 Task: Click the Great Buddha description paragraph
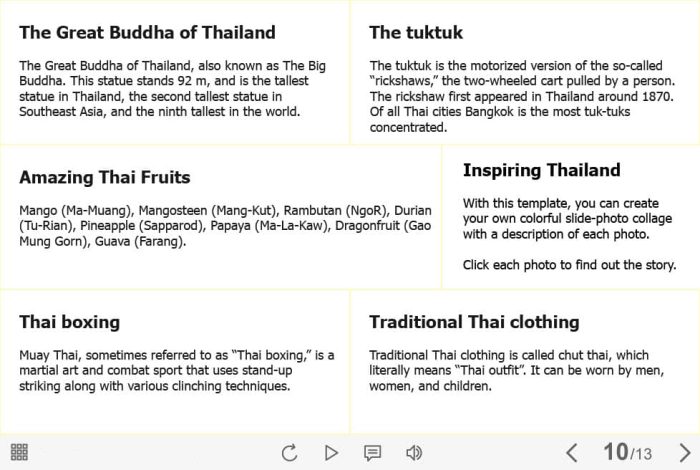[172, 88]
